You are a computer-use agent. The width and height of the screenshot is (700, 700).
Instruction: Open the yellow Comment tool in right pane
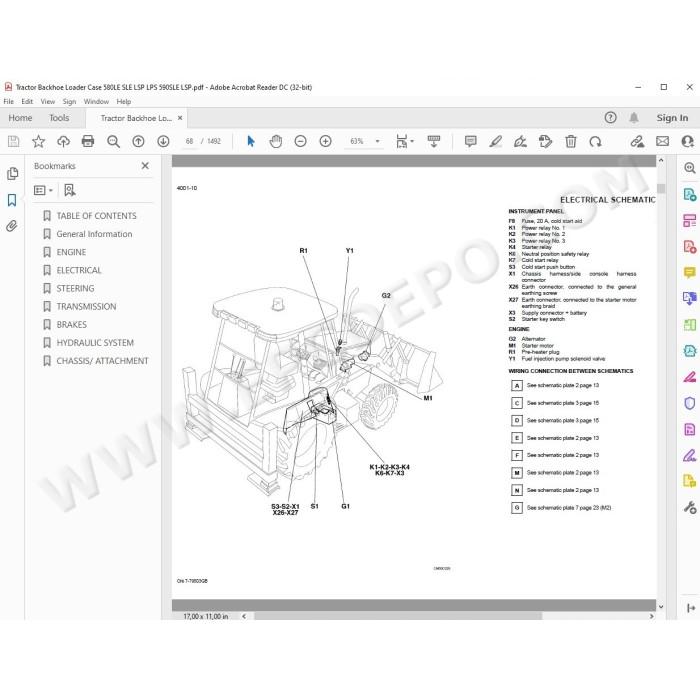(690, 272)
